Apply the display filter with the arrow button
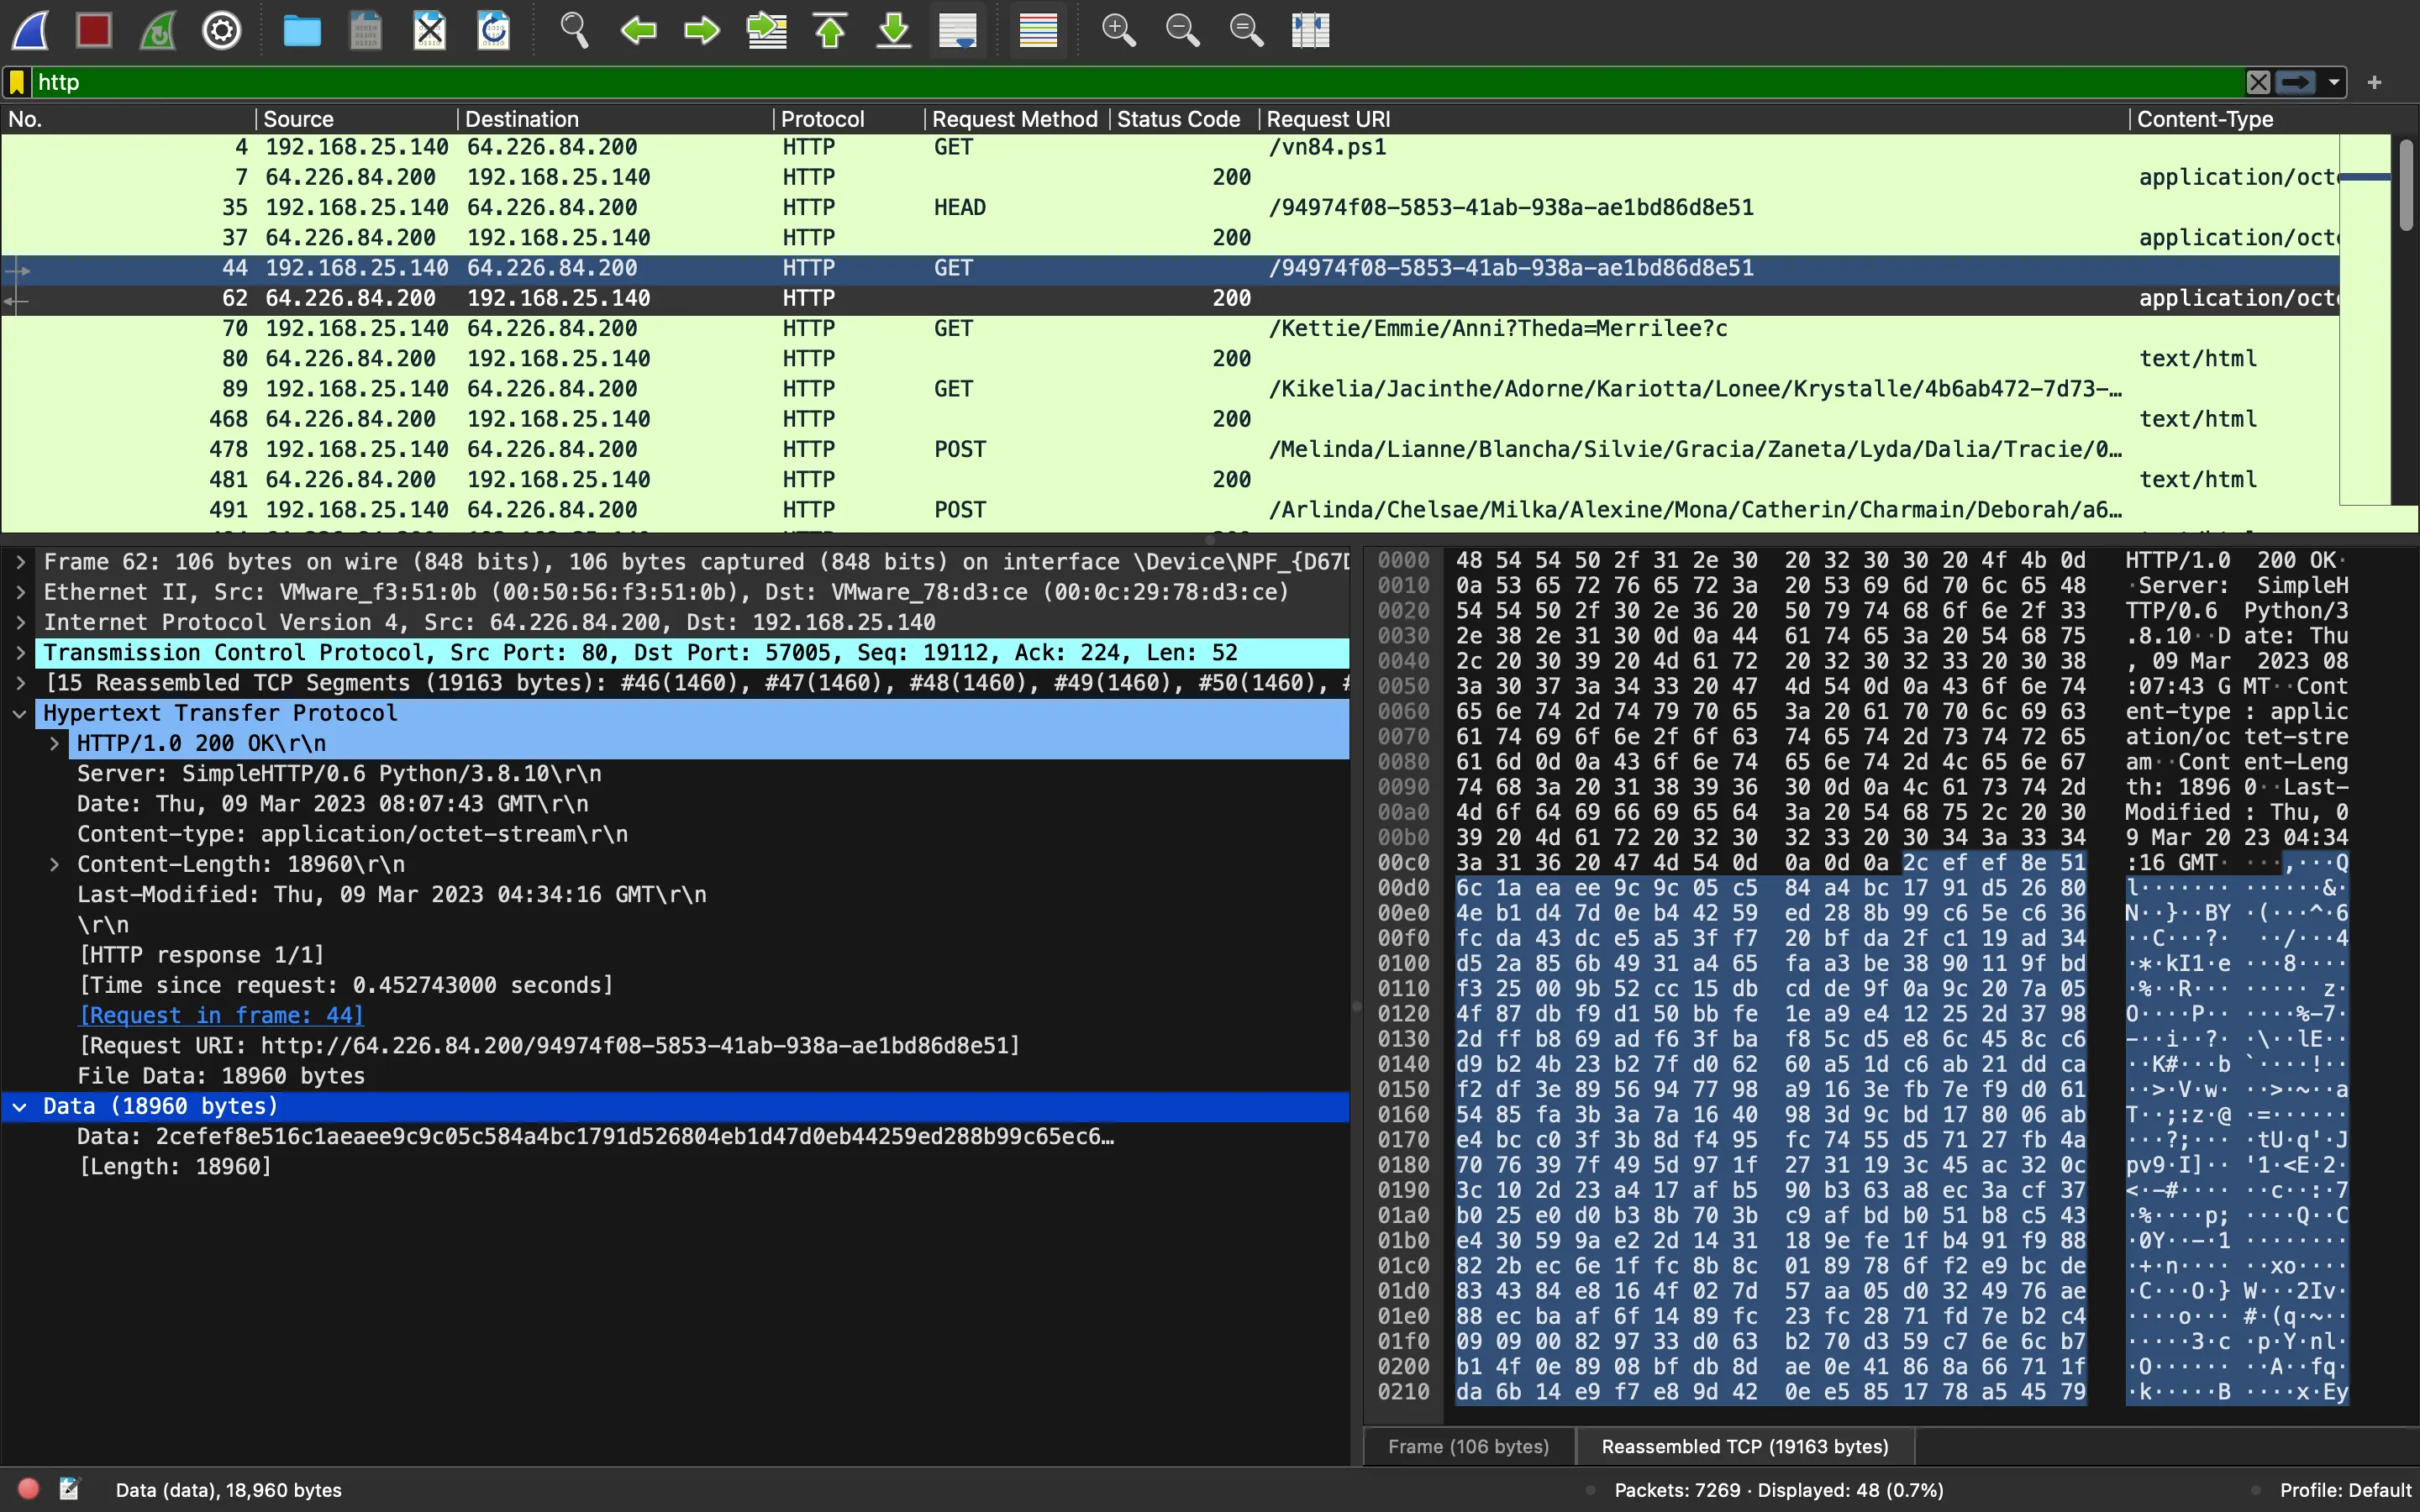2420x1512 pixels. tap(2296, 82)
